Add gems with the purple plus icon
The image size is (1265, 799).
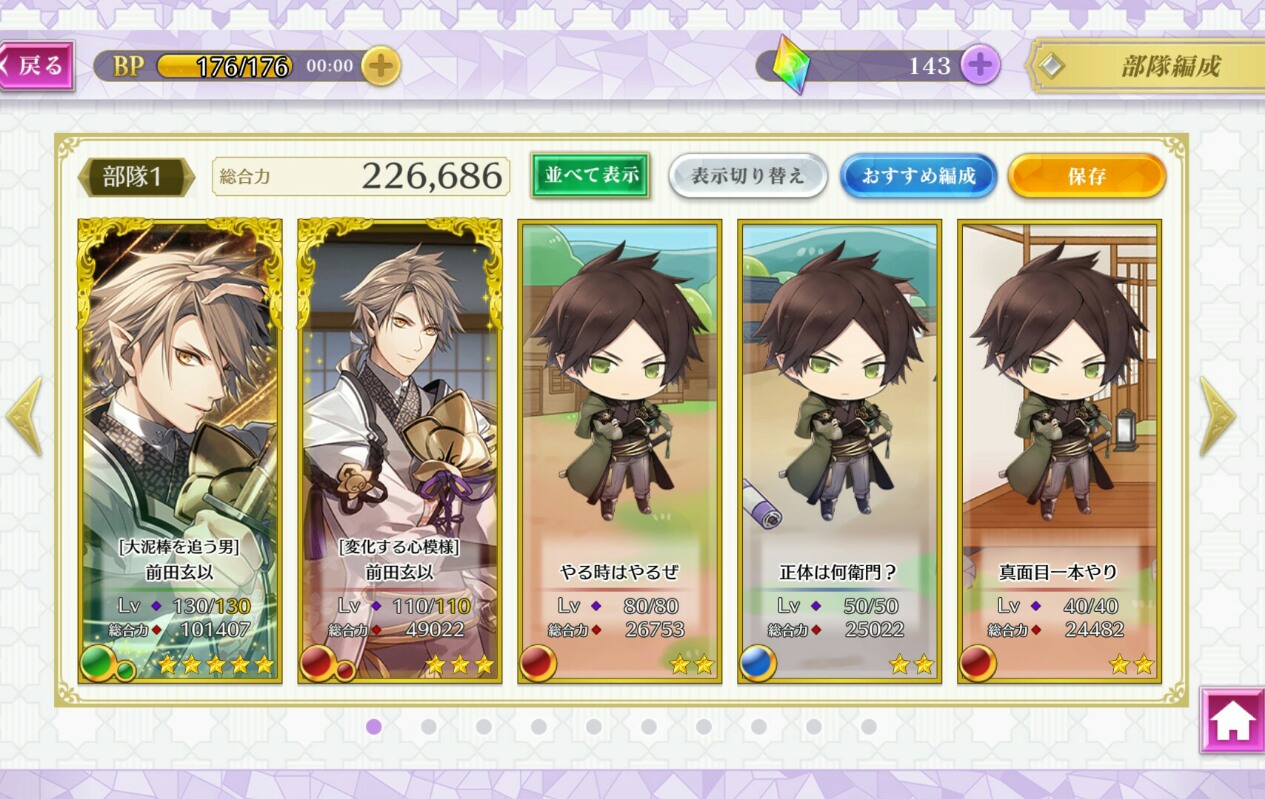pyautogui.click(x=980, y=66)
